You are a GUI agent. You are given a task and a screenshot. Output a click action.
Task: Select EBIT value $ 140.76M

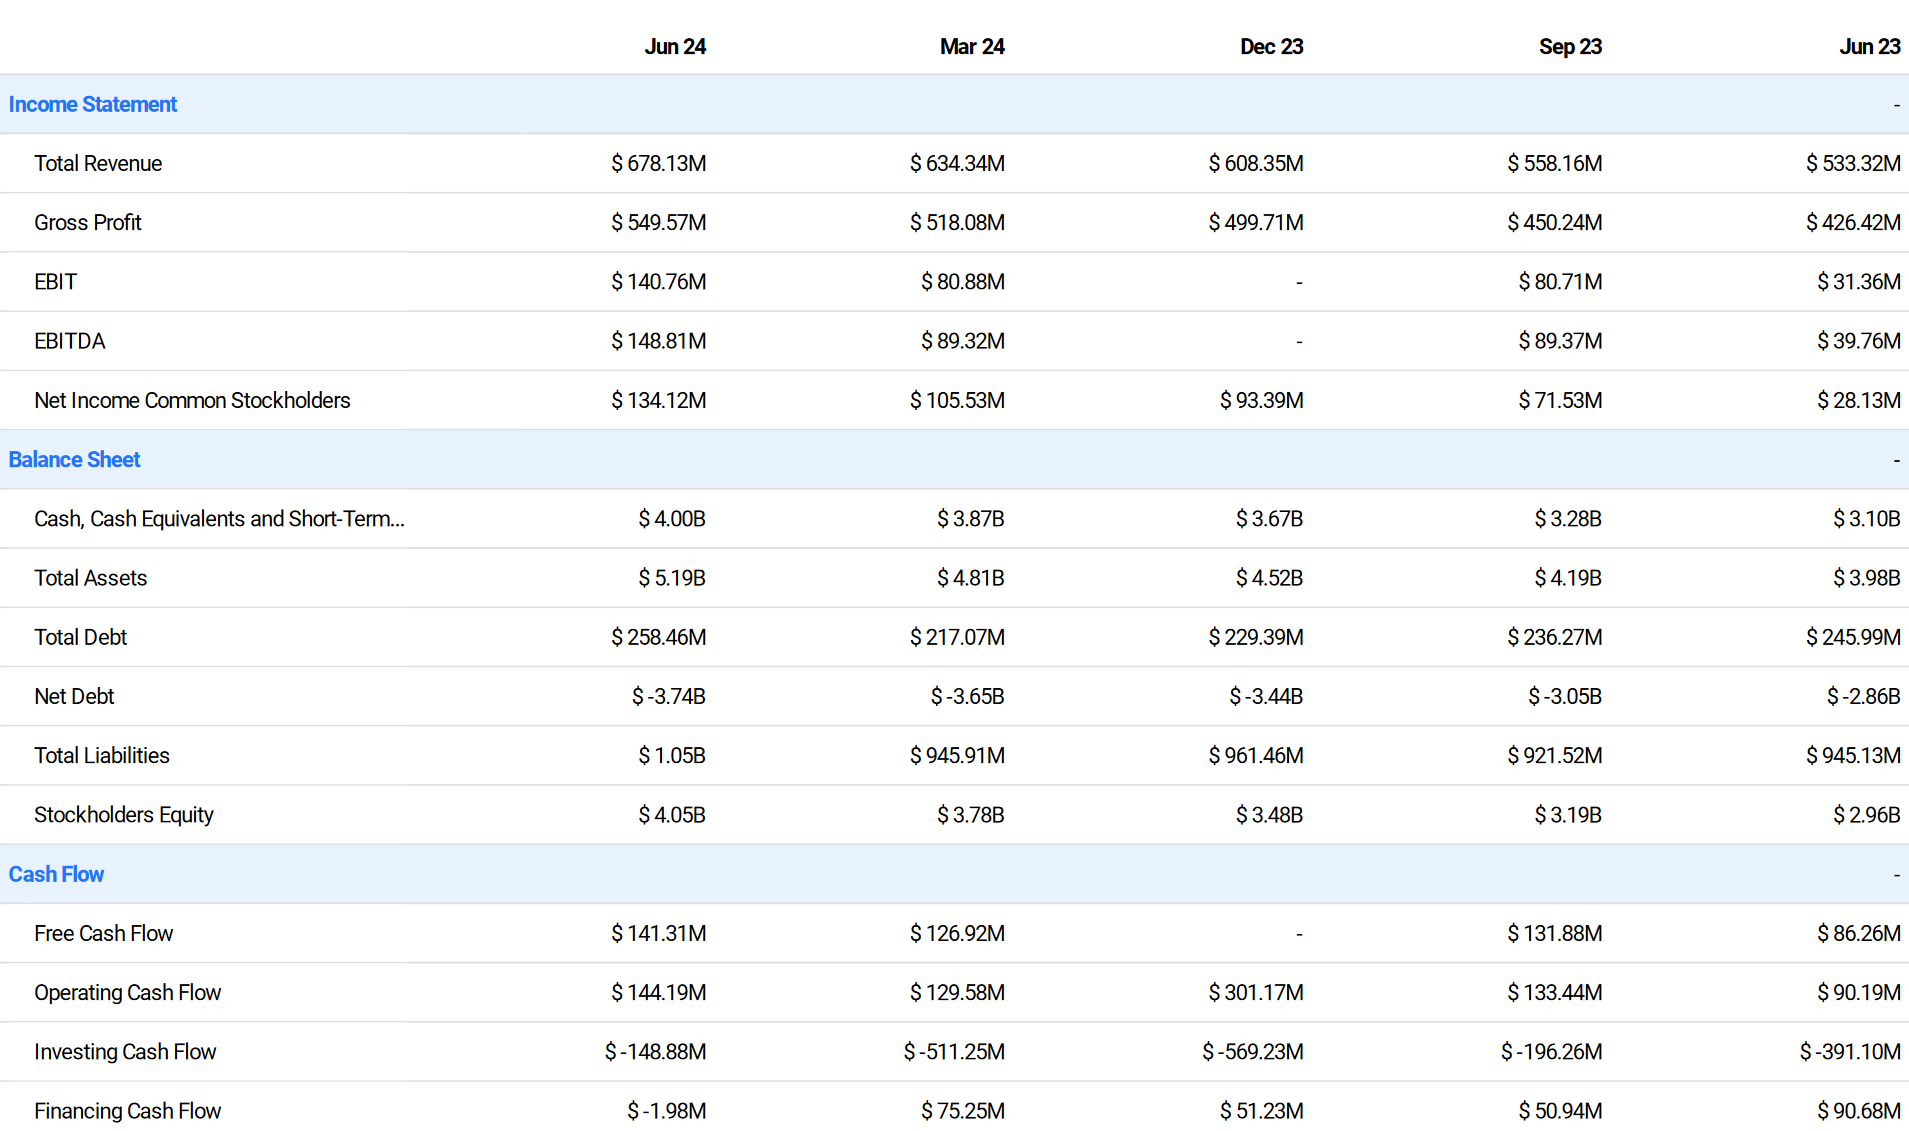pos(659,282)
